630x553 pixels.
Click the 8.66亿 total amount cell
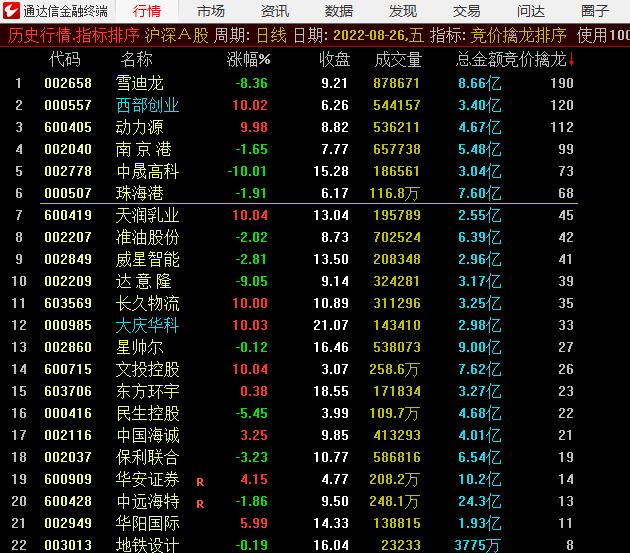click(x=480, y=83)
